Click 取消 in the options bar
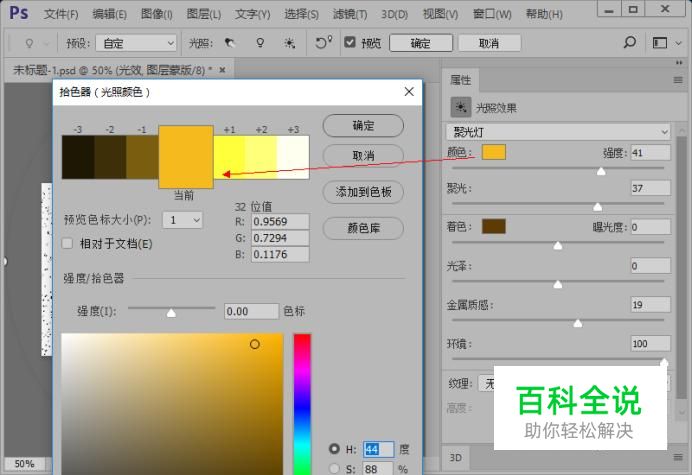The image size is (692, 475). 489,43
